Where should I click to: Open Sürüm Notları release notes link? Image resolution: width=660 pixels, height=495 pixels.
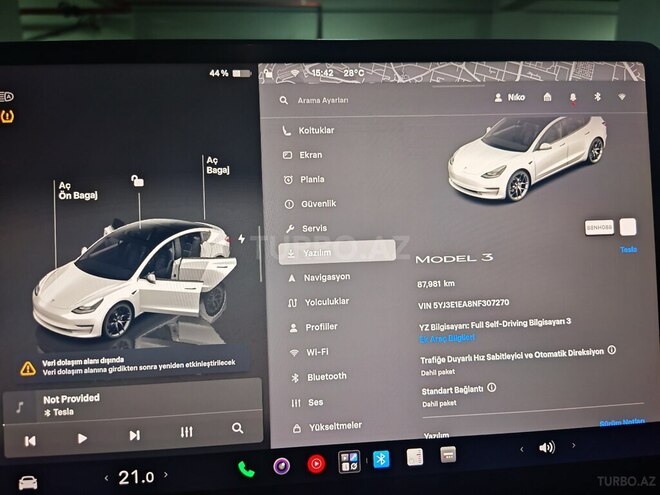pyautogui.click(x=622, y=422)
